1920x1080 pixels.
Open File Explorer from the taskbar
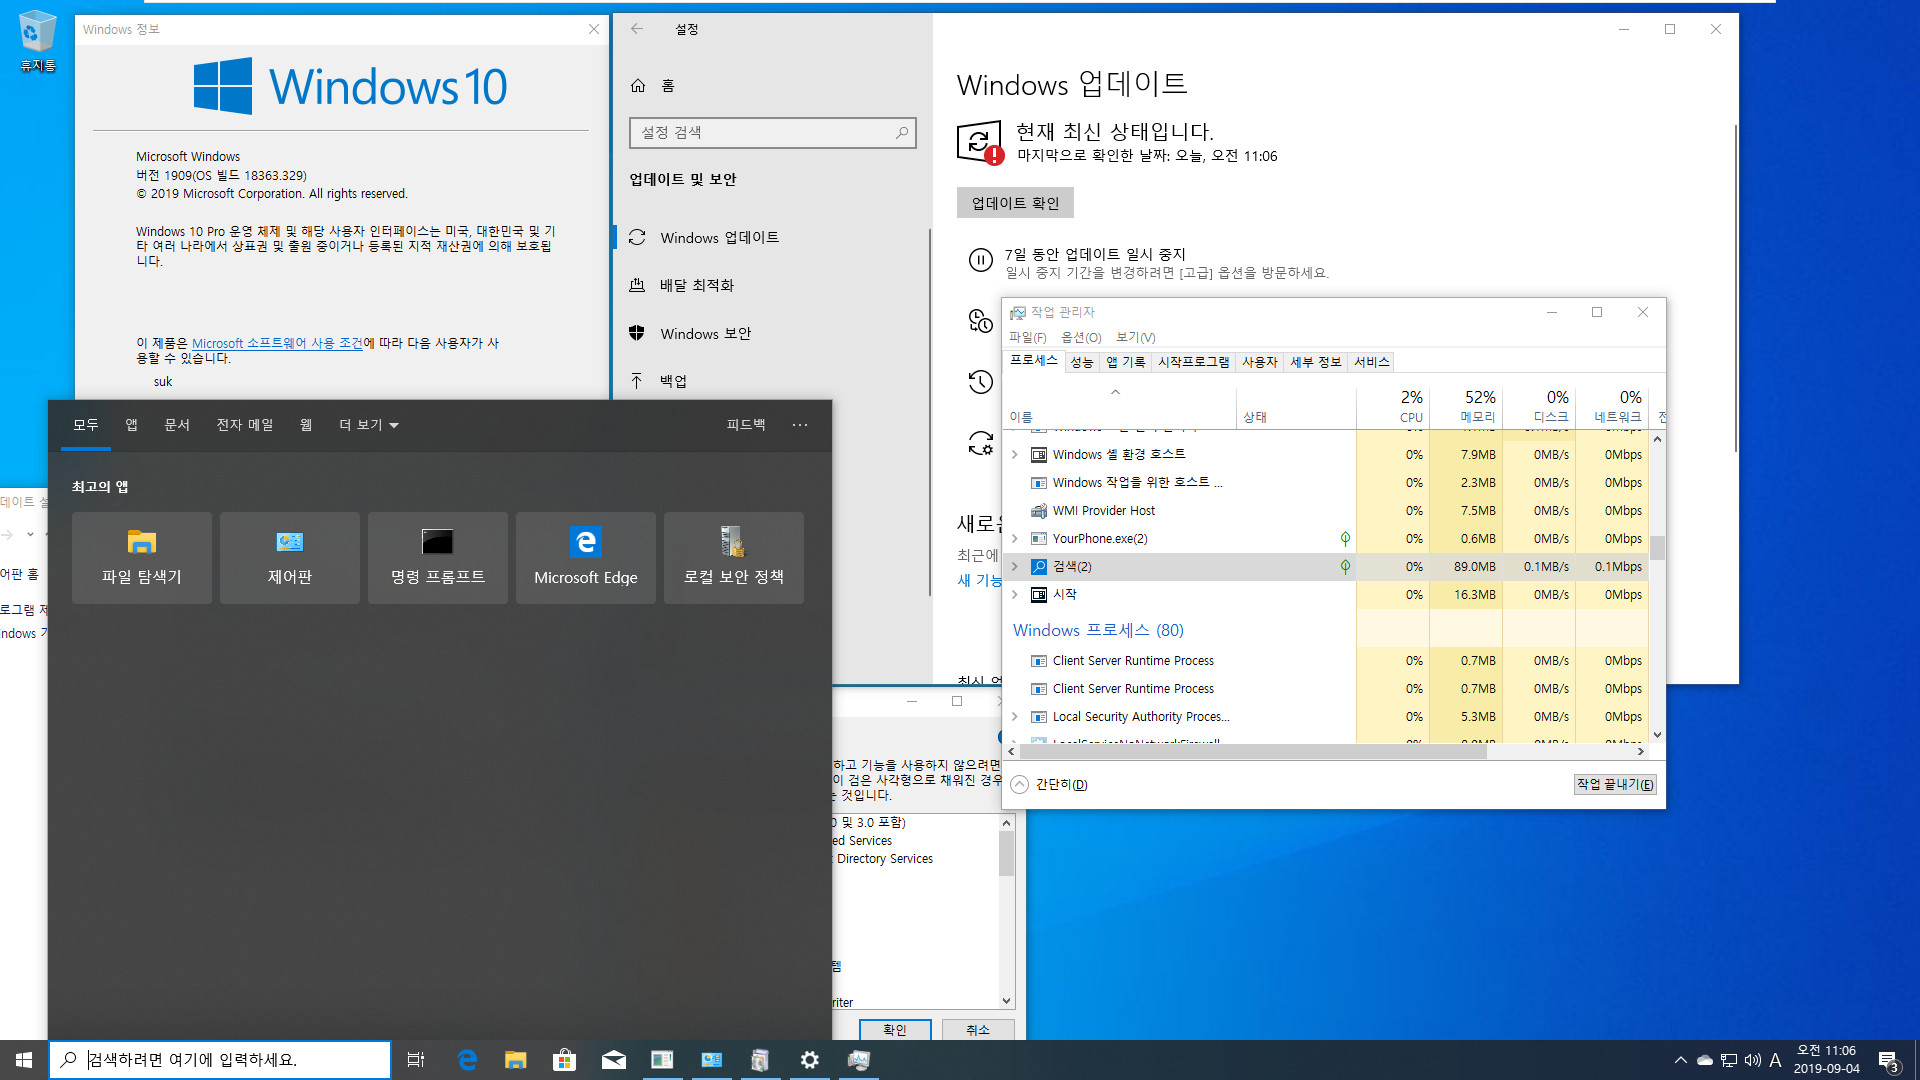tap(516, 1060)
